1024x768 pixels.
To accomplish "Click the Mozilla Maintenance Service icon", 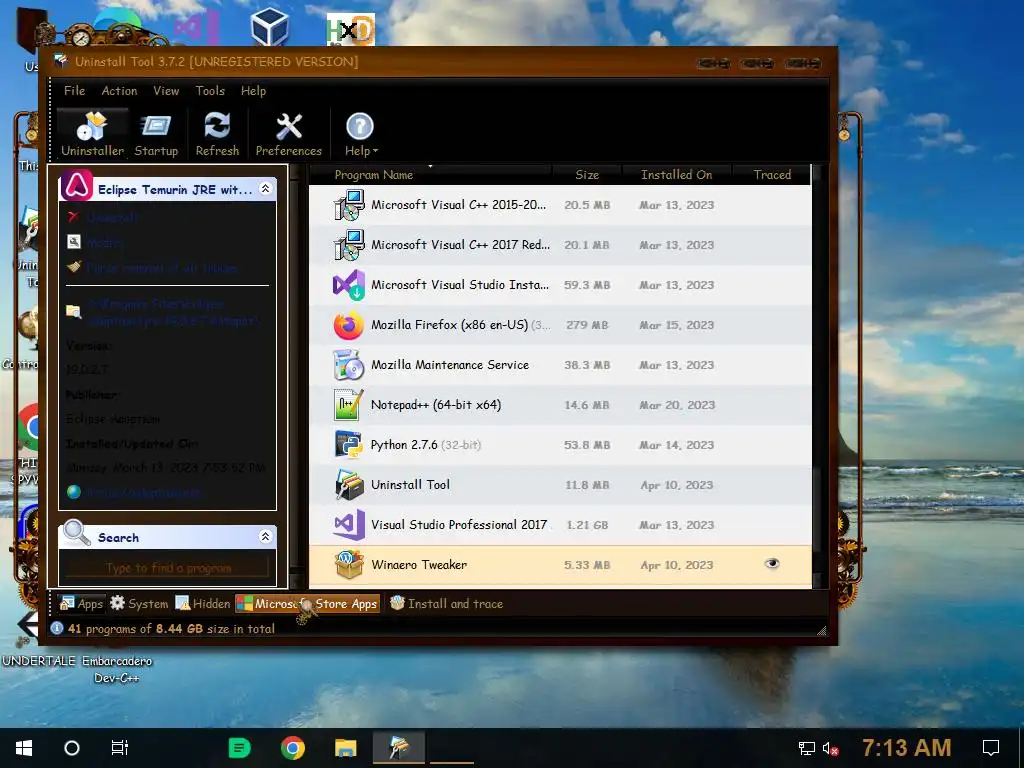I will point(349,365).
